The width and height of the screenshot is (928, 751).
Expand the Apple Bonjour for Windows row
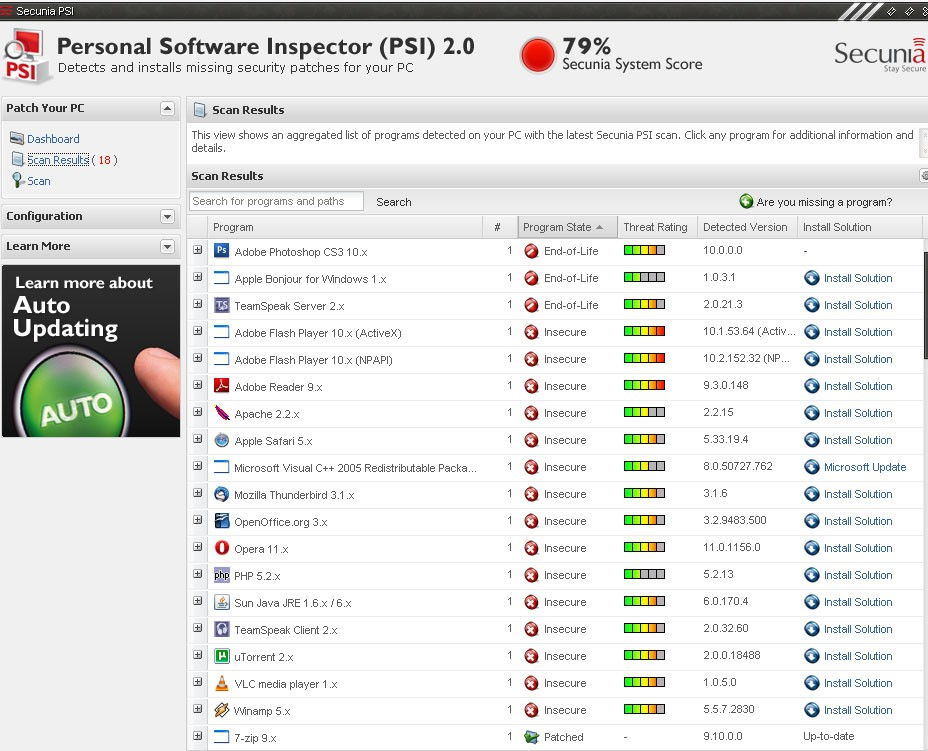point(198,277)
